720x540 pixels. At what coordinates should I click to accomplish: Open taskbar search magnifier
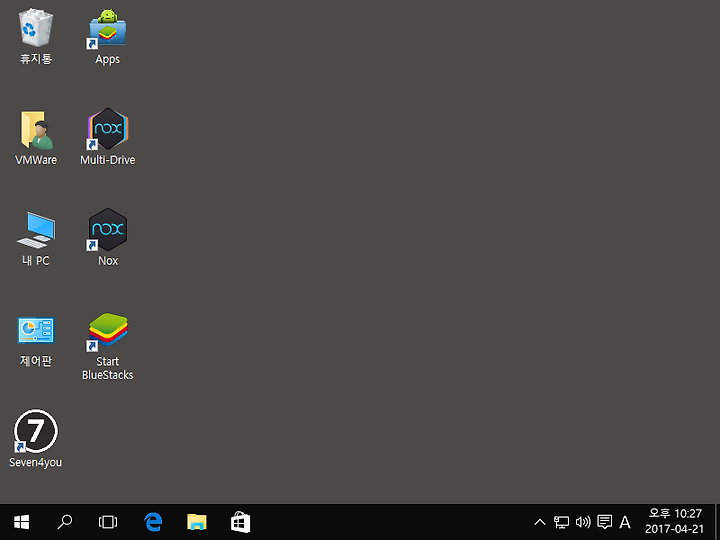65,522
